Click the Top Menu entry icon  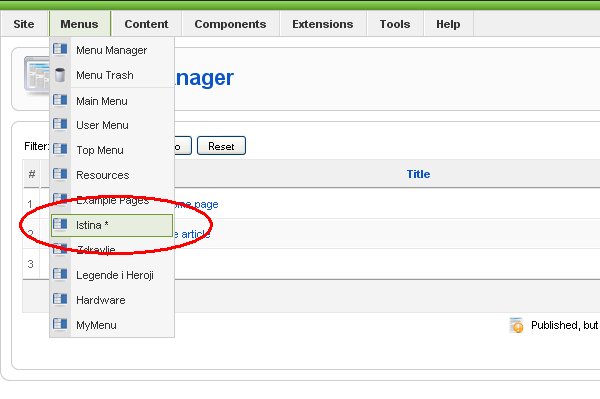coord(60,149)
